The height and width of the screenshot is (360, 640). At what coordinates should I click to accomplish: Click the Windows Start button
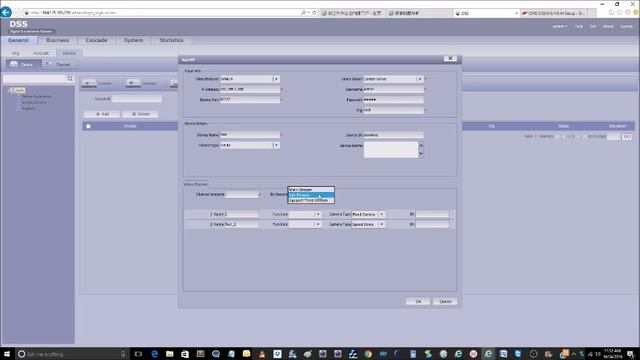click(x=7, y=354)
